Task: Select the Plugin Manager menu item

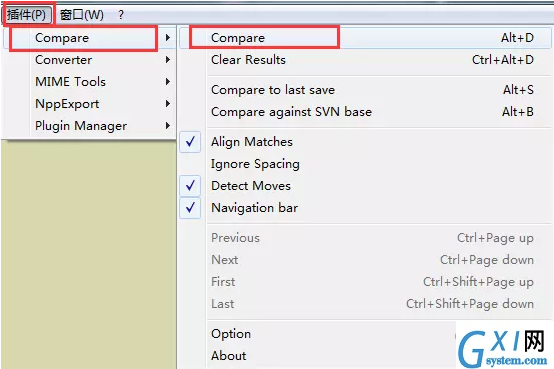Action: [x=89, y=126]
